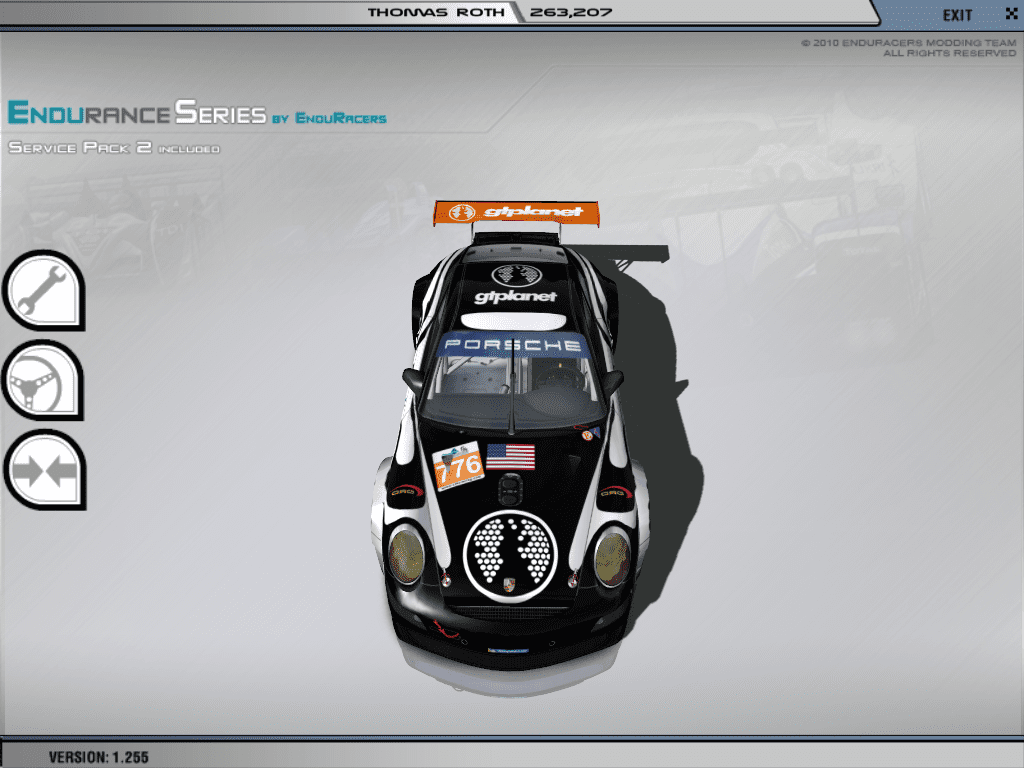Select the steering wheel controls icon

click(x=44, y=380)
